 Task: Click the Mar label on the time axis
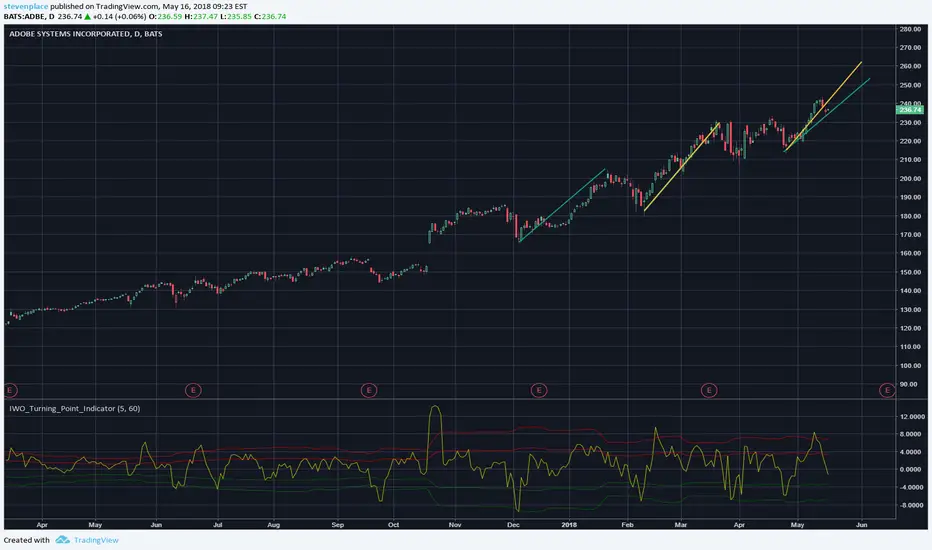[681, 525]
